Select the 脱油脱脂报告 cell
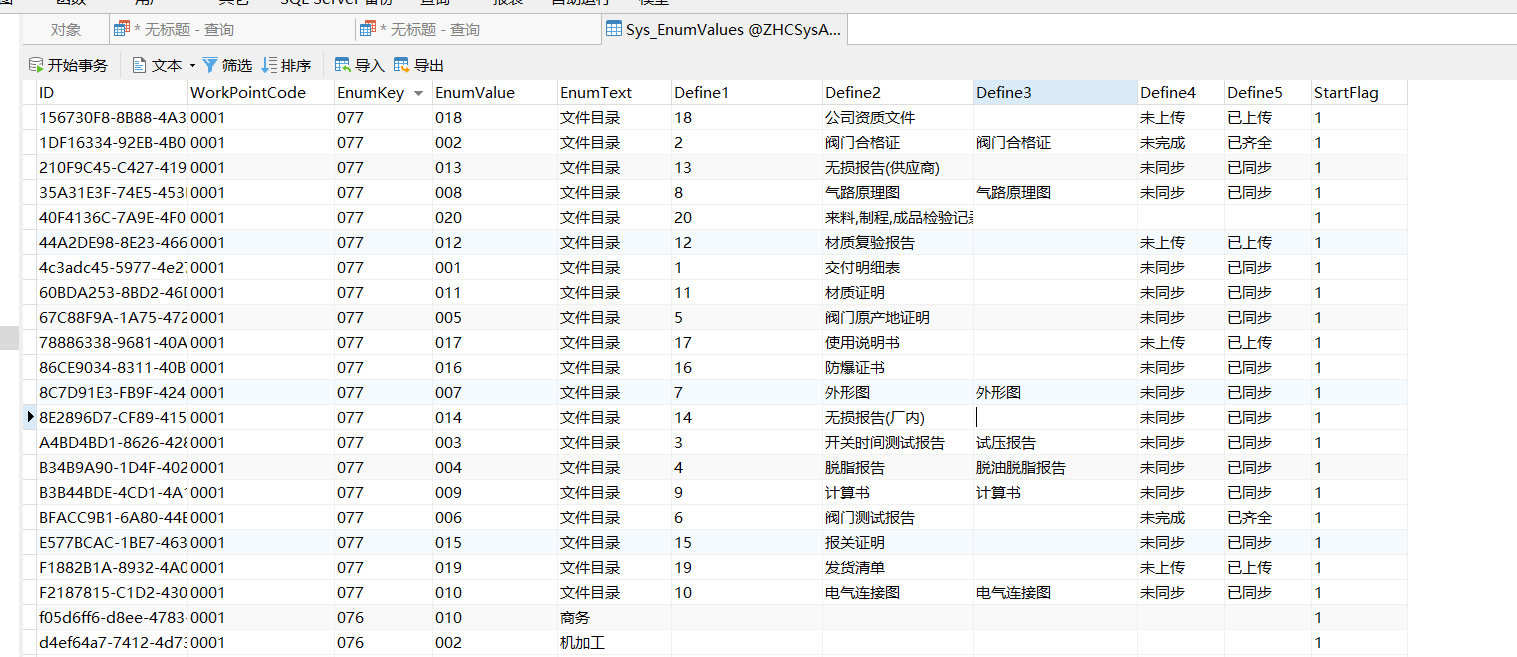This screenshot has height=657, width=1517. (x=1020, y=468)
